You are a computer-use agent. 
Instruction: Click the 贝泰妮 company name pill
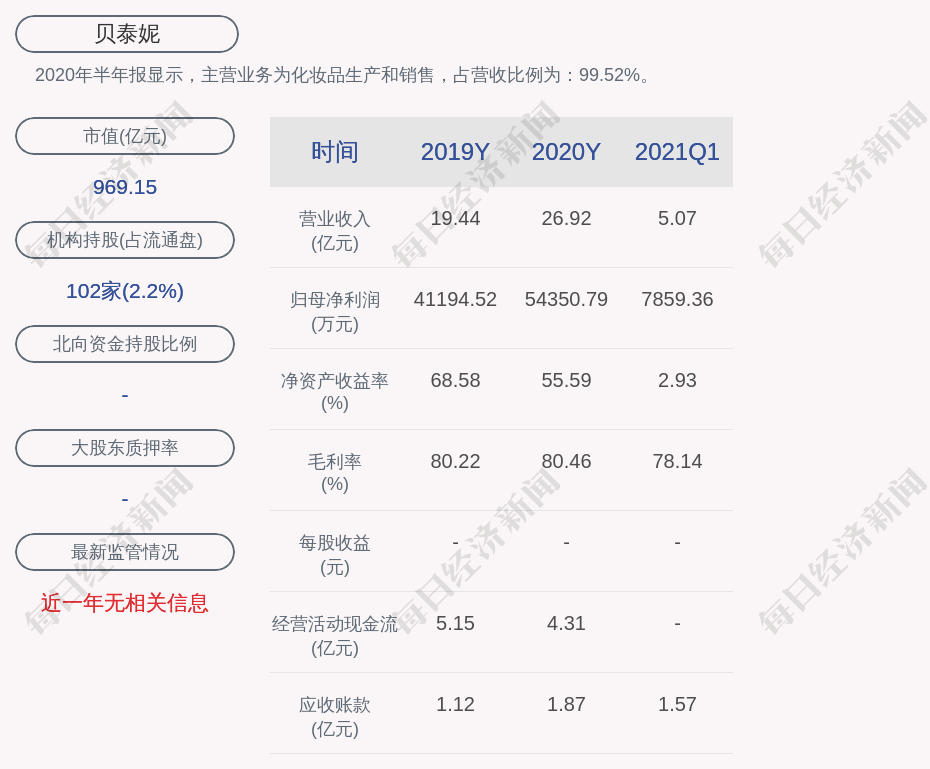[127, 34]
